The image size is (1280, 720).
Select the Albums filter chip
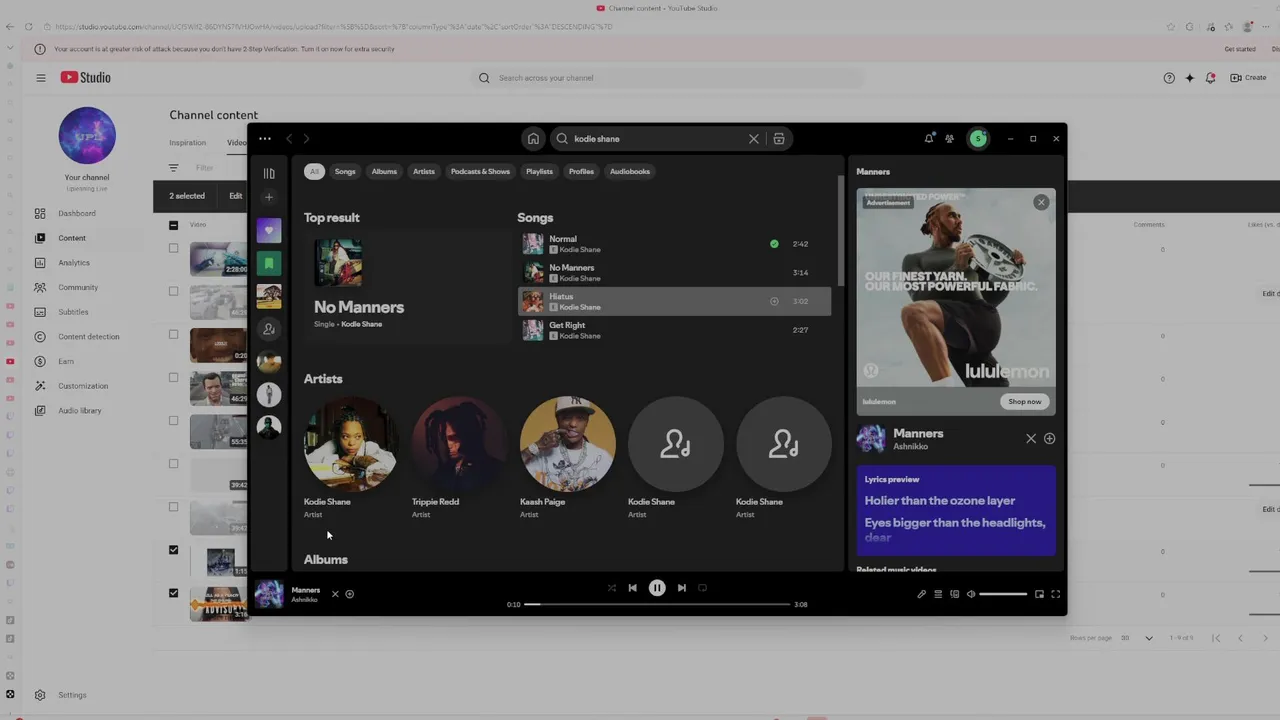(x=384, y=171)
